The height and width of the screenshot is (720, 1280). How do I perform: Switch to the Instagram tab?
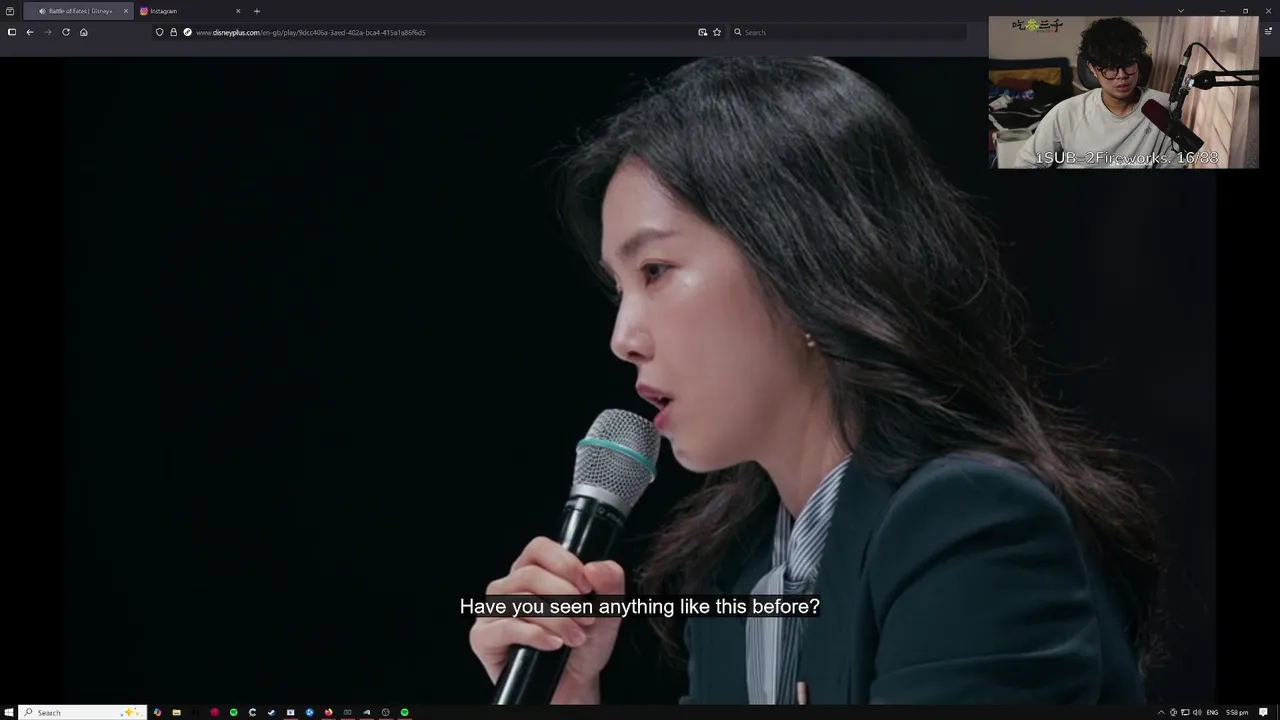click(x=190, y=11)
